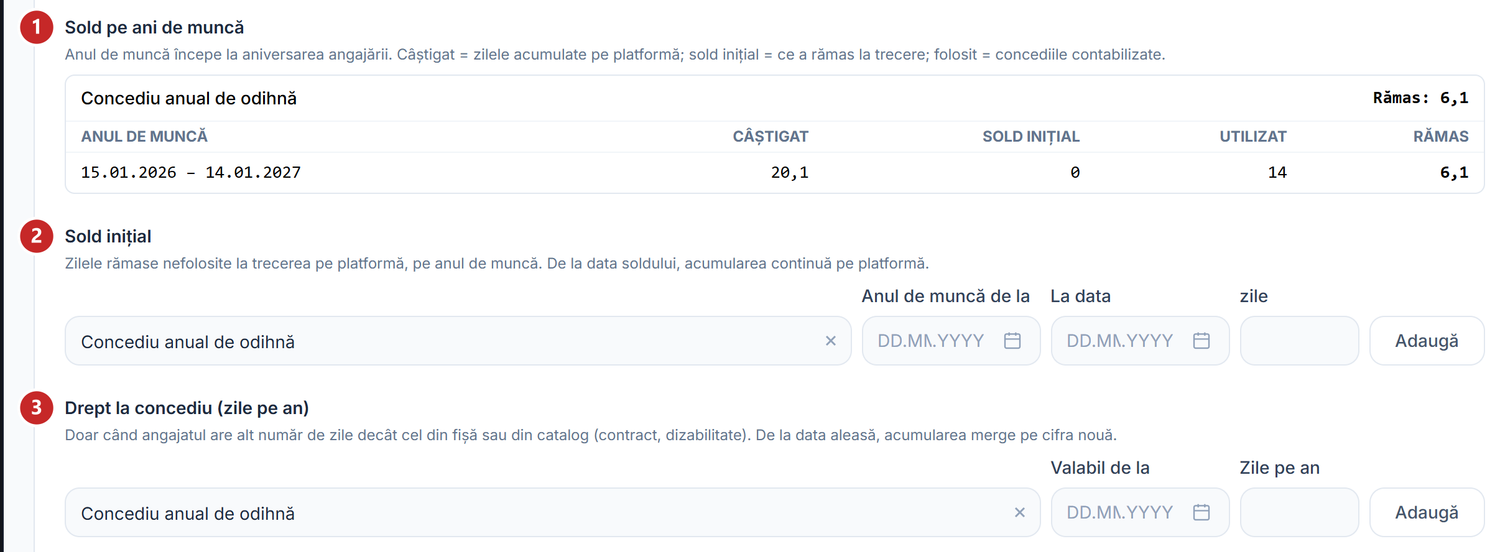Click the Rămas: 6,1 summary label
1500x552 pixels.
point(1421,98)
